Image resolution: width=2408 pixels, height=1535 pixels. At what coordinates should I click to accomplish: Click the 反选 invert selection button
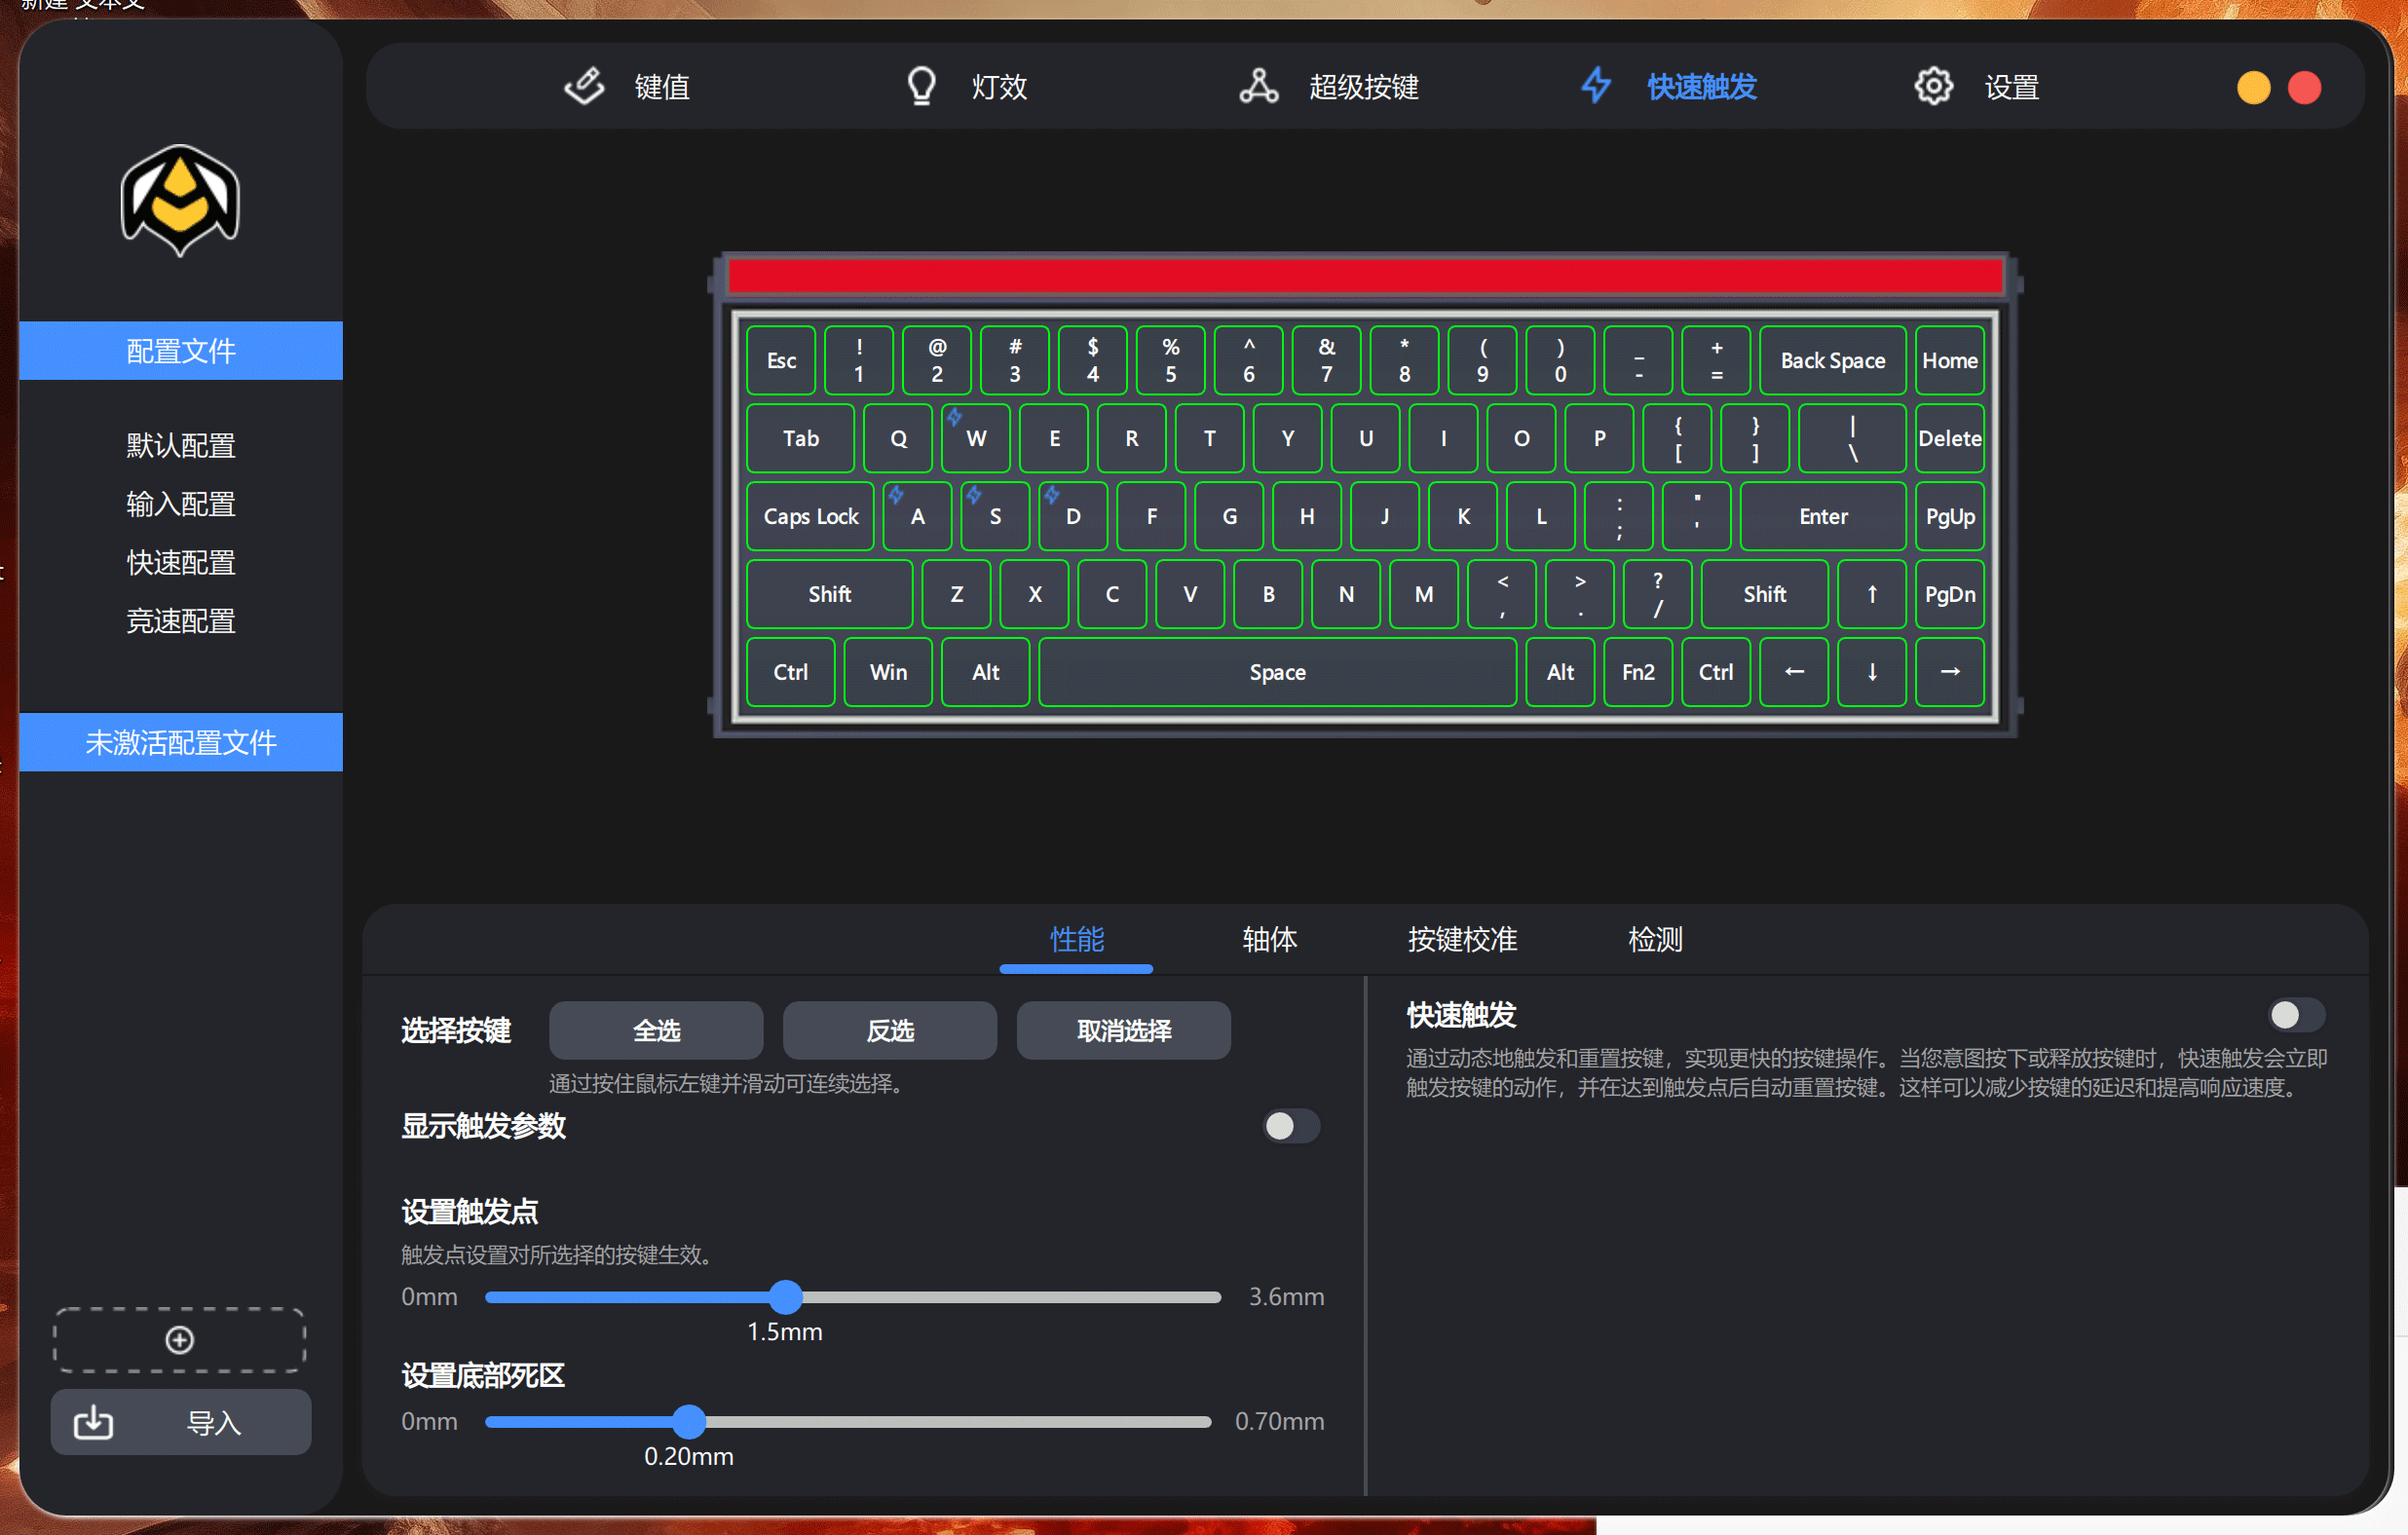(x=890, y=1030)
